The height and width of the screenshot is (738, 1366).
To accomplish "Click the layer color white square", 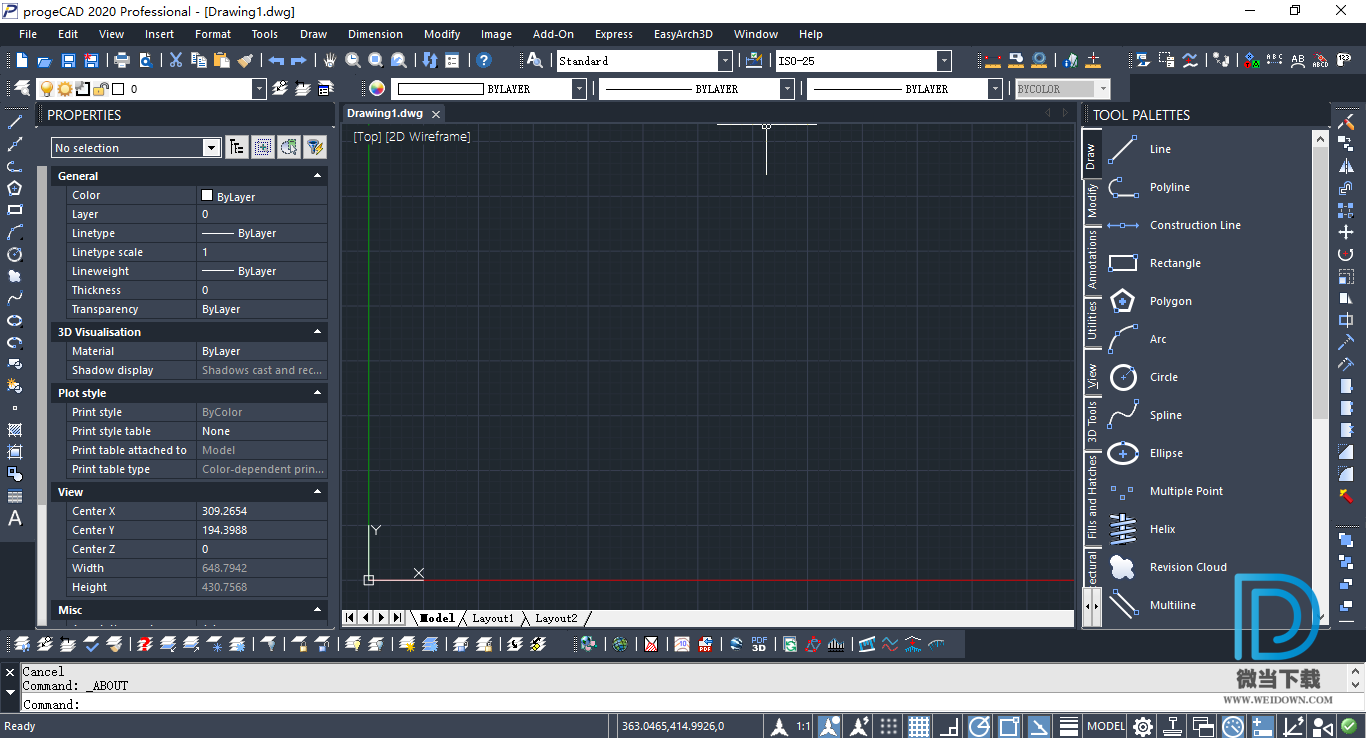I will click(x=118, y=89).
